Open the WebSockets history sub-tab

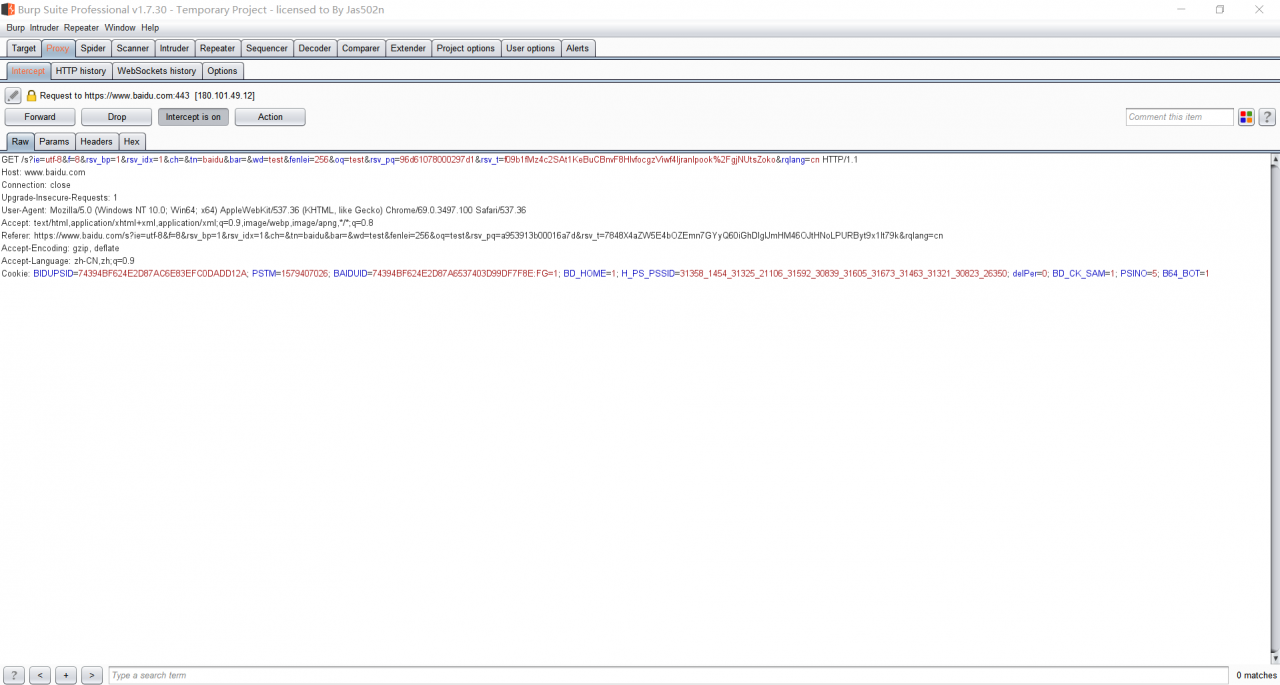click(x=157, y=71)
